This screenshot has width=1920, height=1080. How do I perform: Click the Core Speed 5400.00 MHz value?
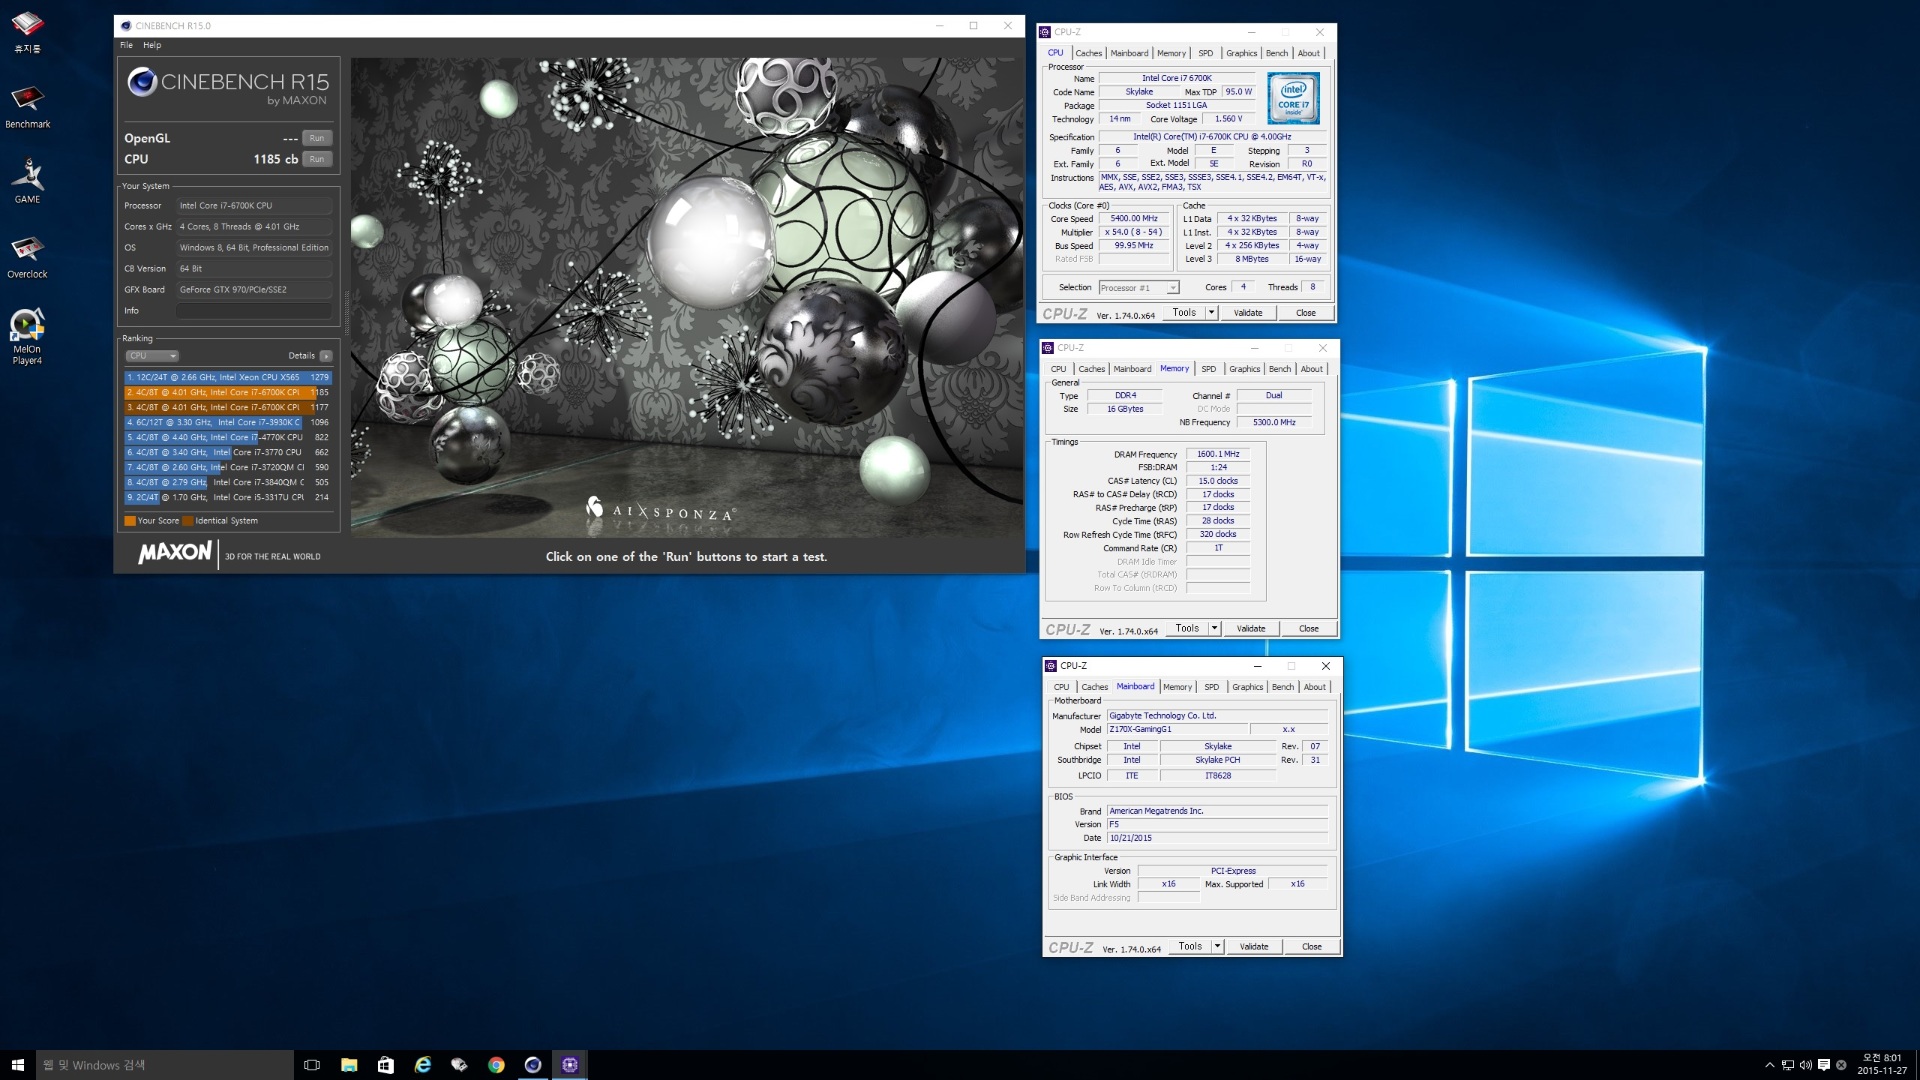(x=1134, y=219)
